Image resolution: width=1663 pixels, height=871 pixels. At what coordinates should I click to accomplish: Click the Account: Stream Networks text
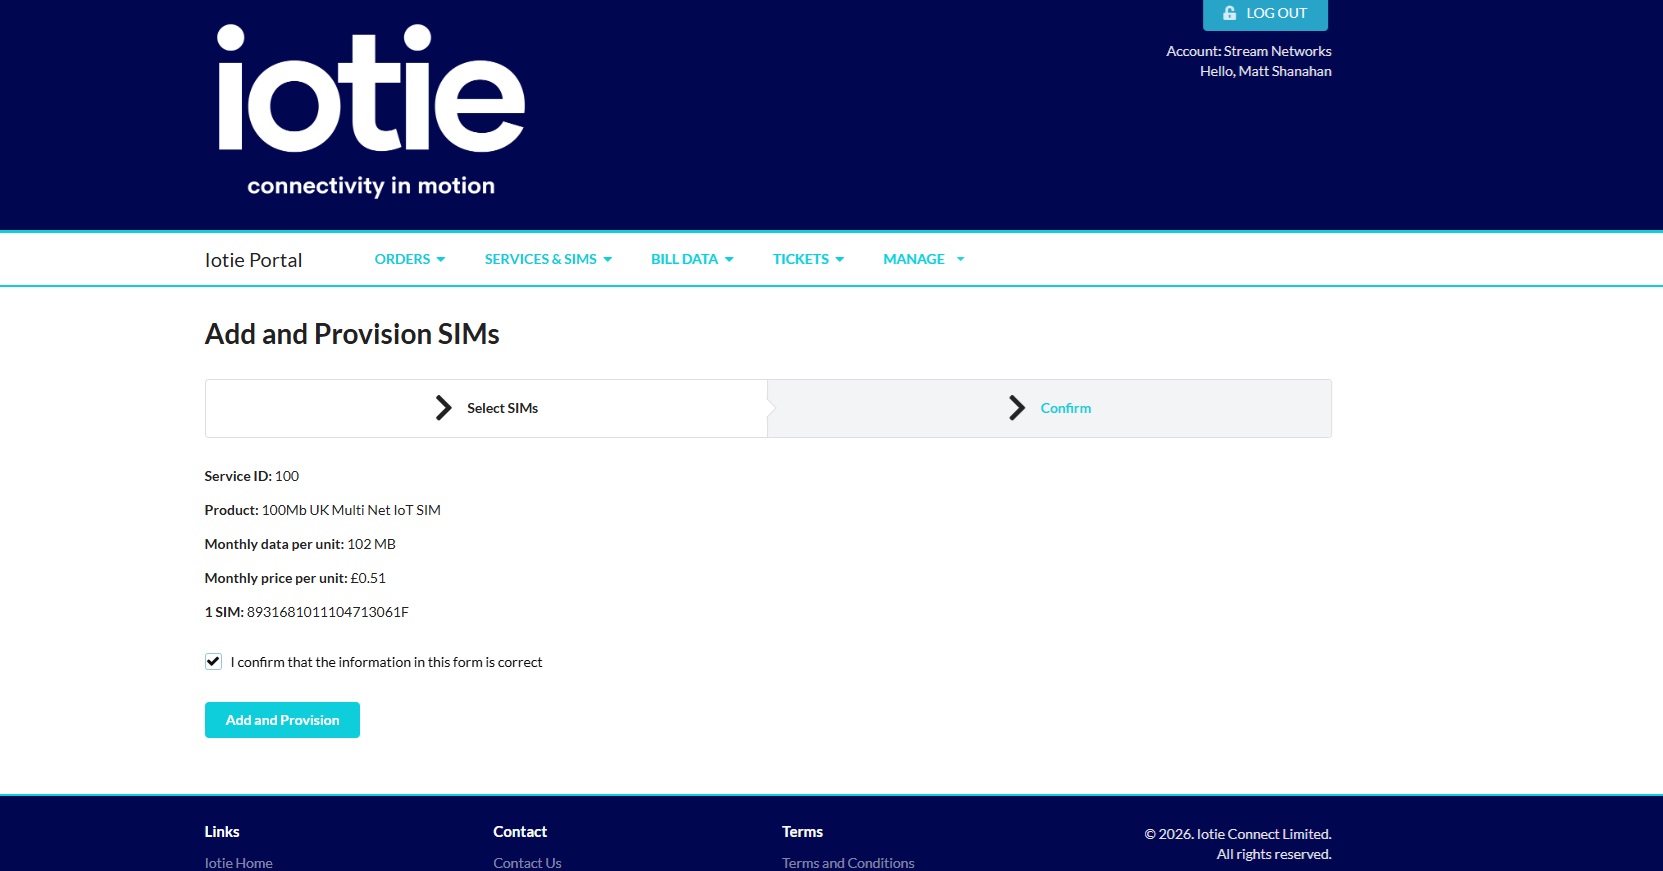[x=1249, y=51]
